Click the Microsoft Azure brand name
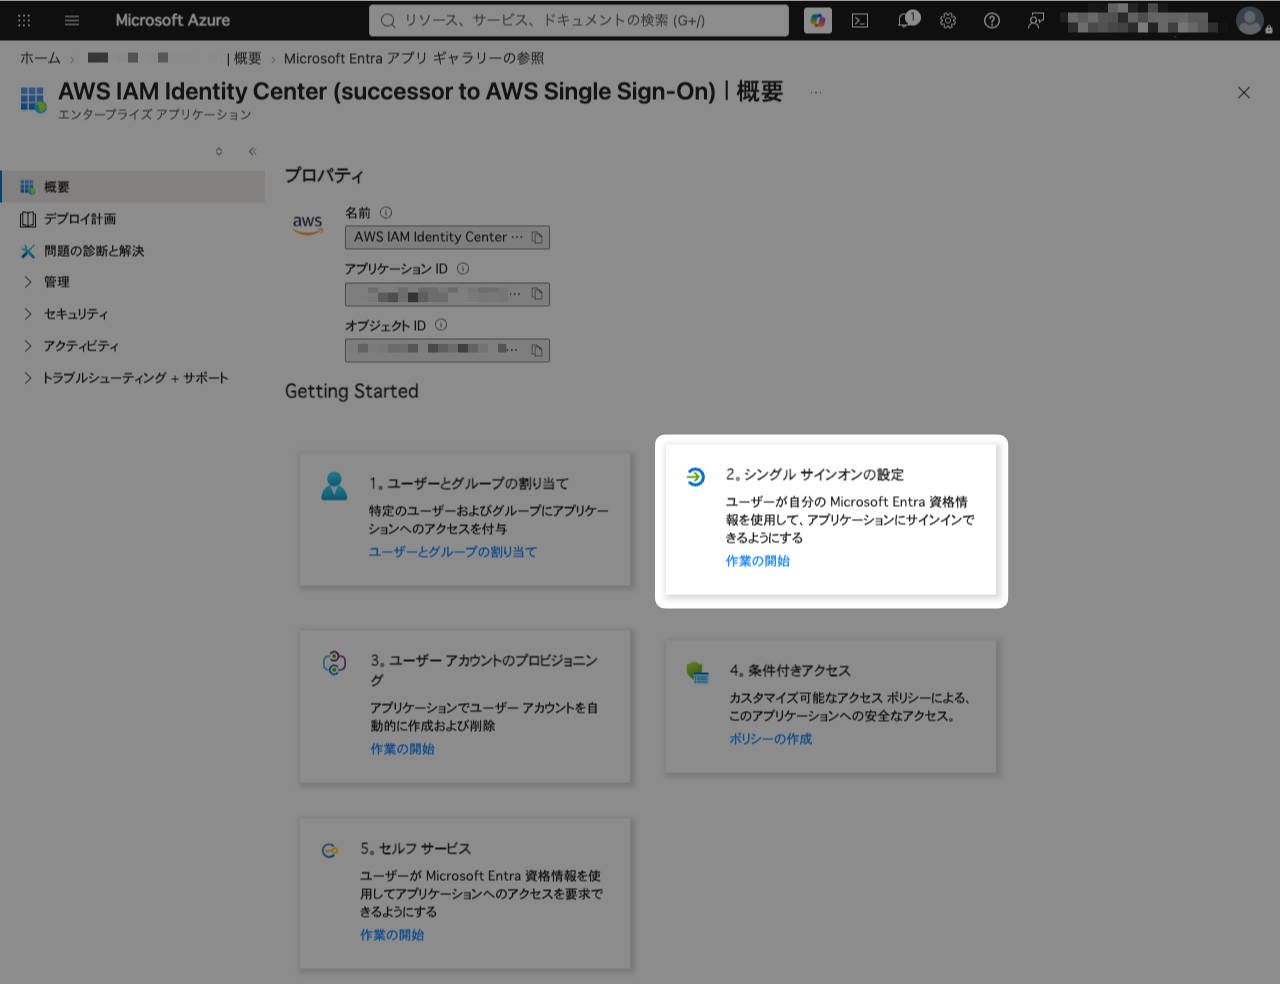 tap(173, 20)
